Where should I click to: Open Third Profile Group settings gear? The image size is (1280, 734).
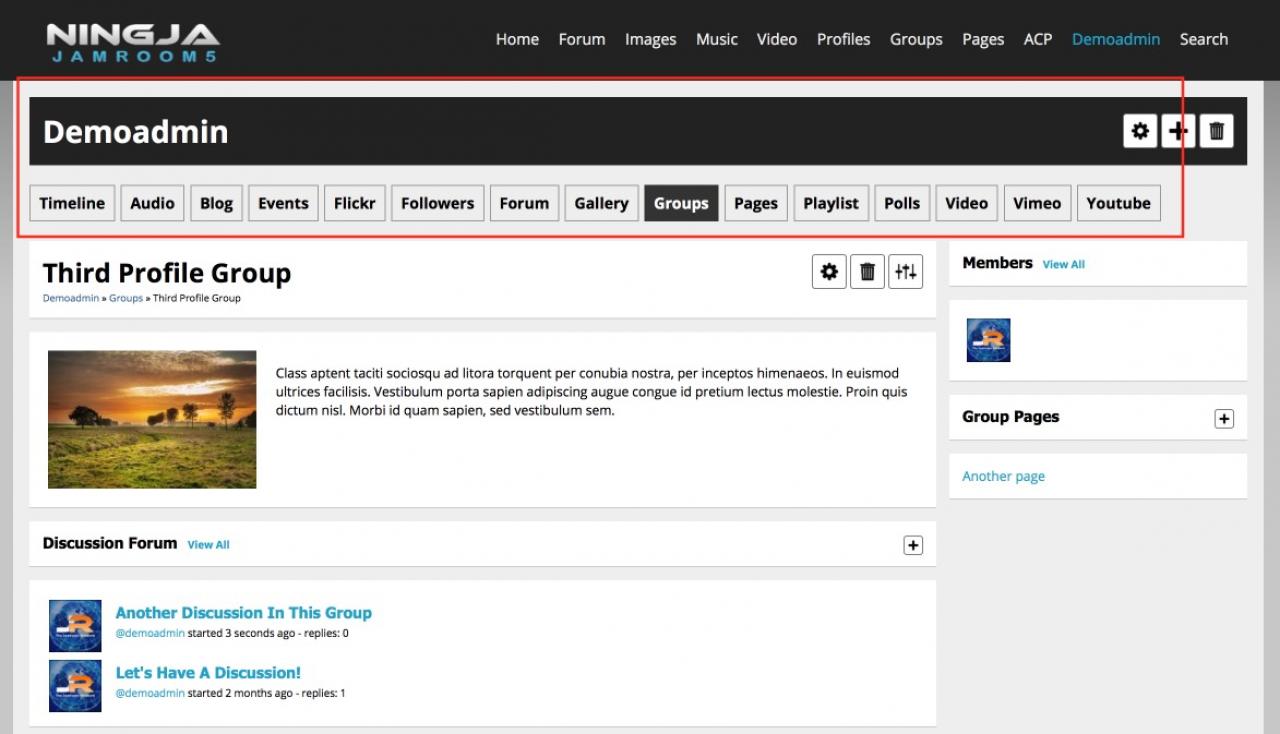(829, 271)
